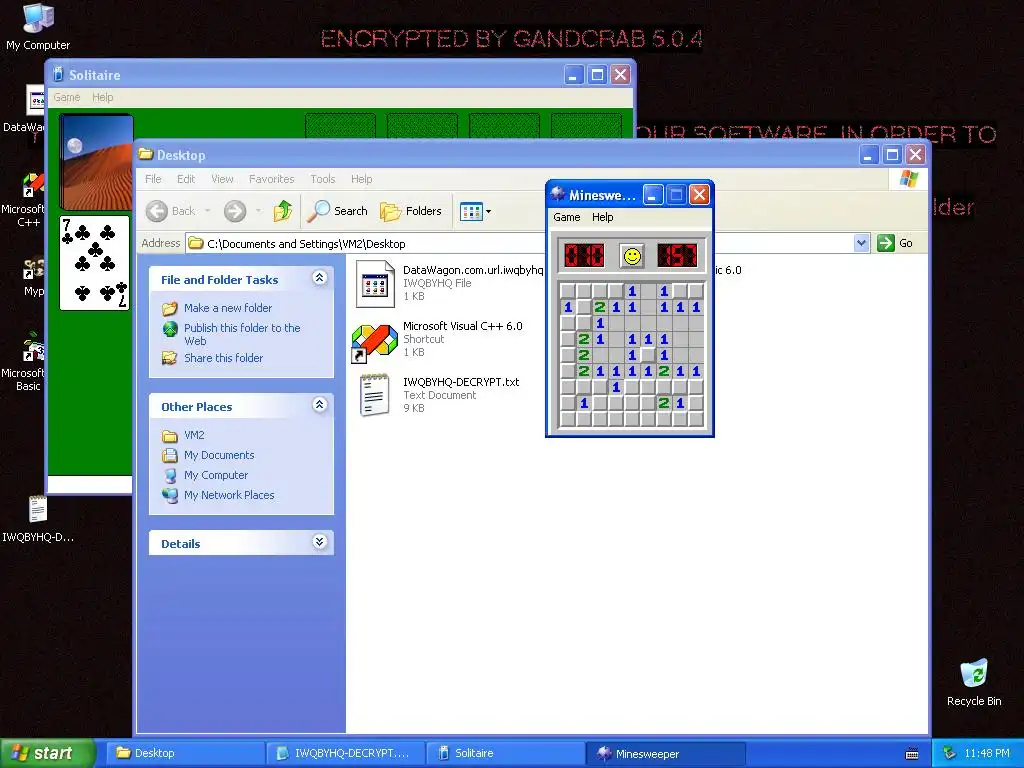Viewport: 1024px width, 768px height.
Task: Open the Address bar dropdown arrow
Action: click(861, 243)
